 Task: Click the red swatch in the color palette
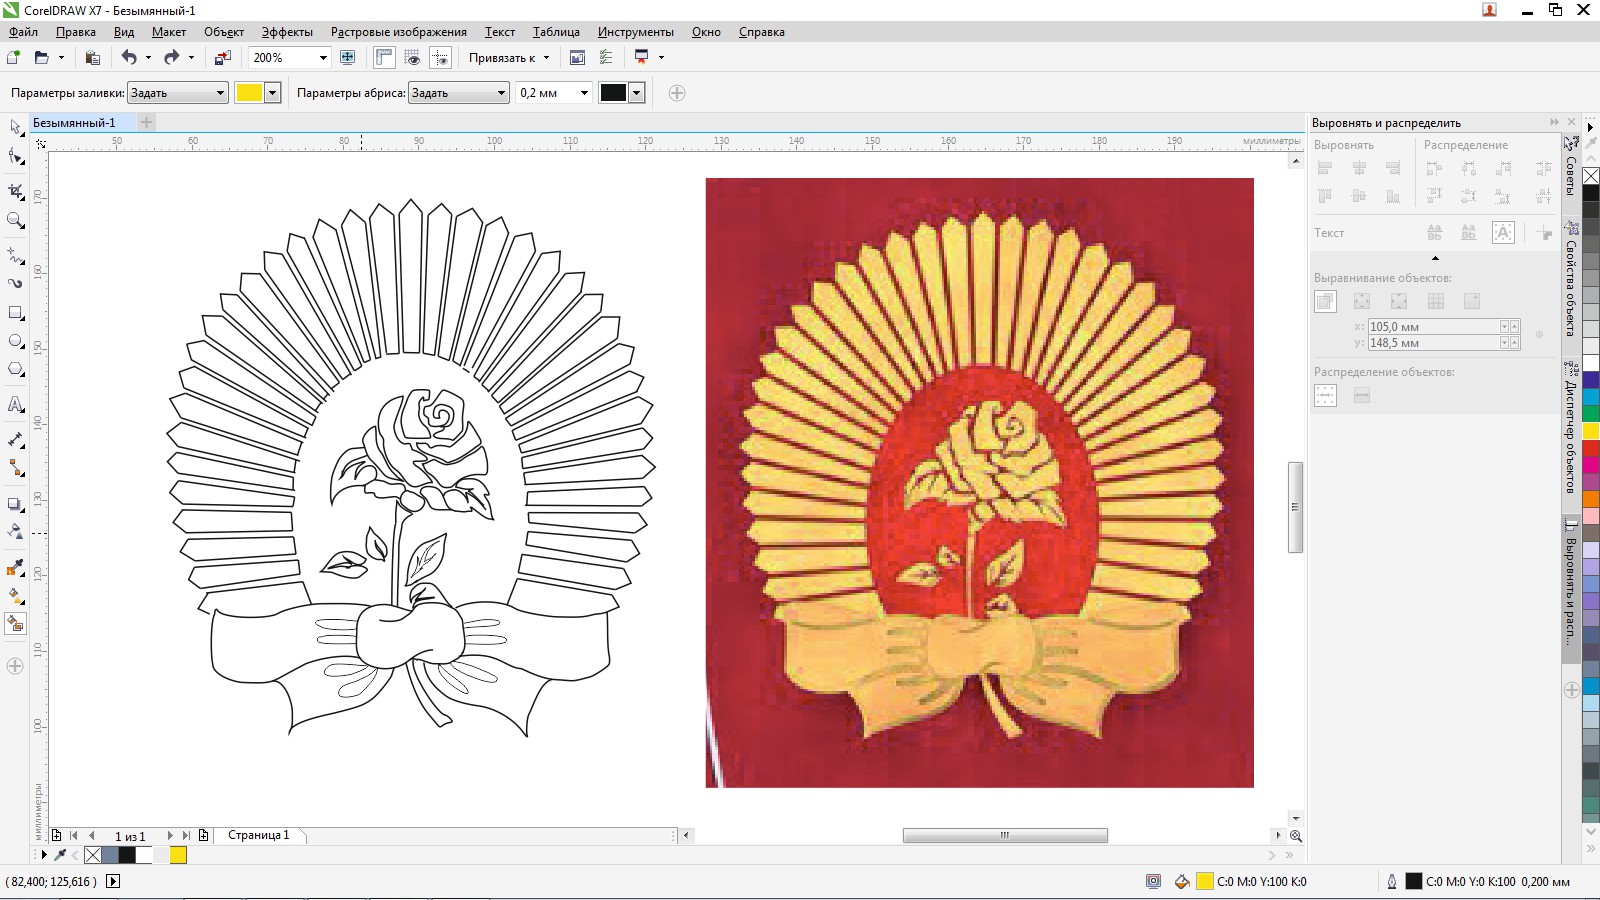click(x=1590, y=450)
